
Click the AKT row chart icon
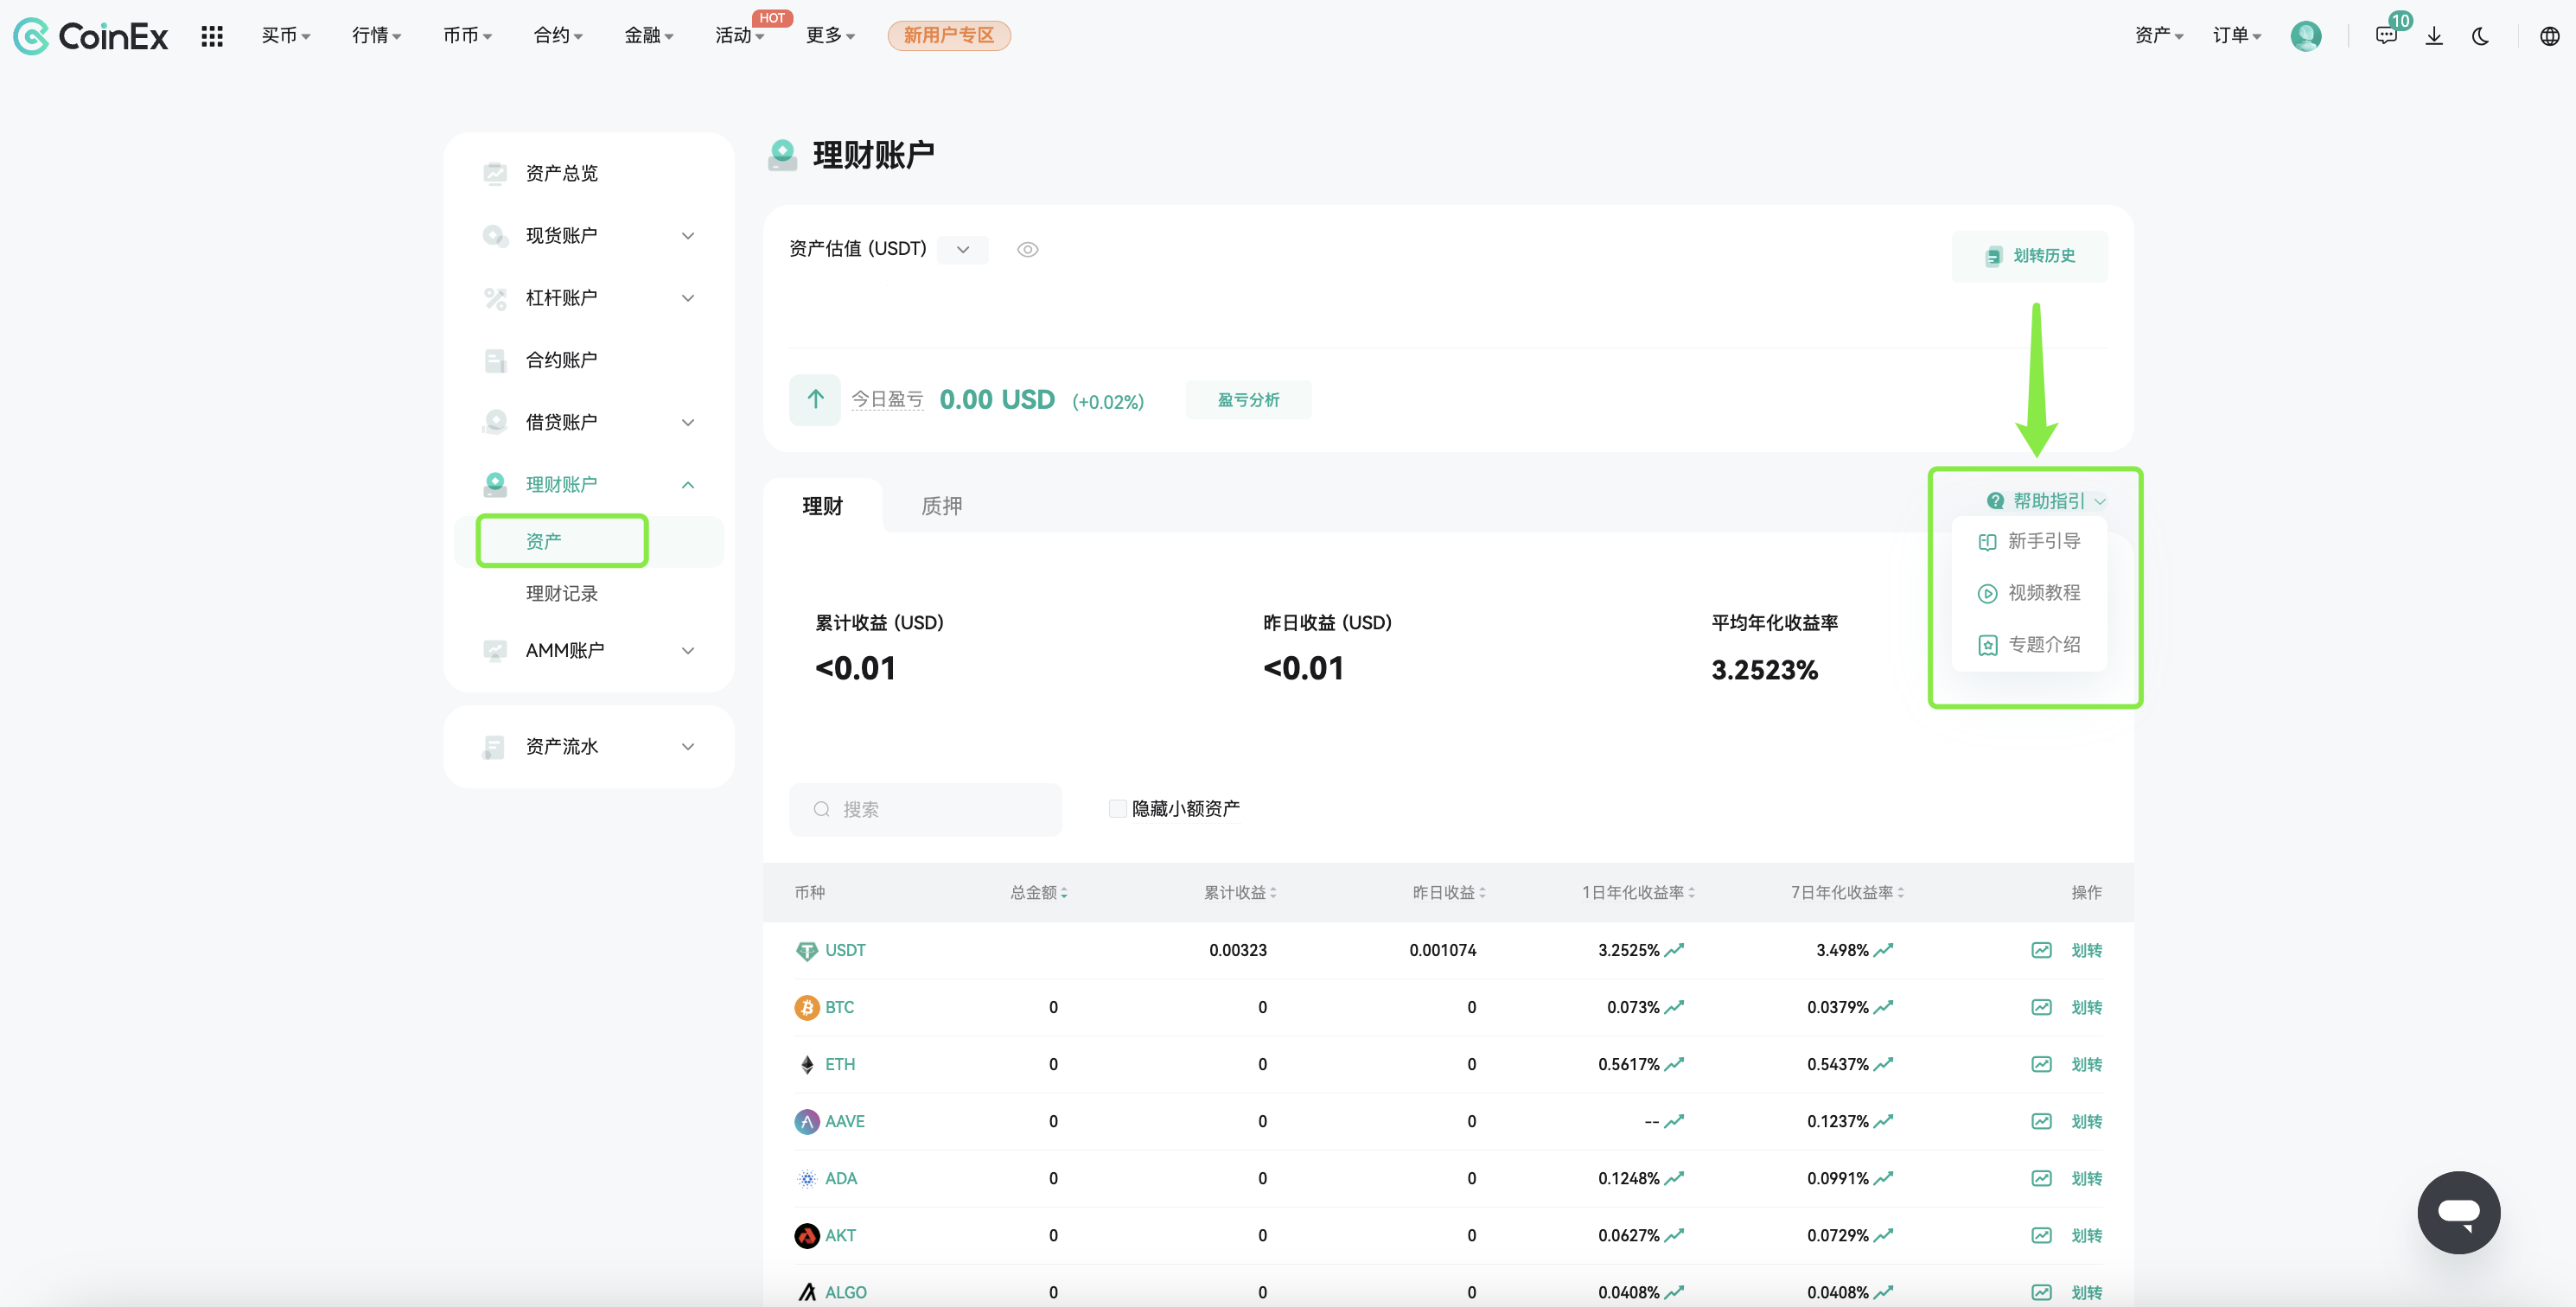[x=2041, y=1235]
